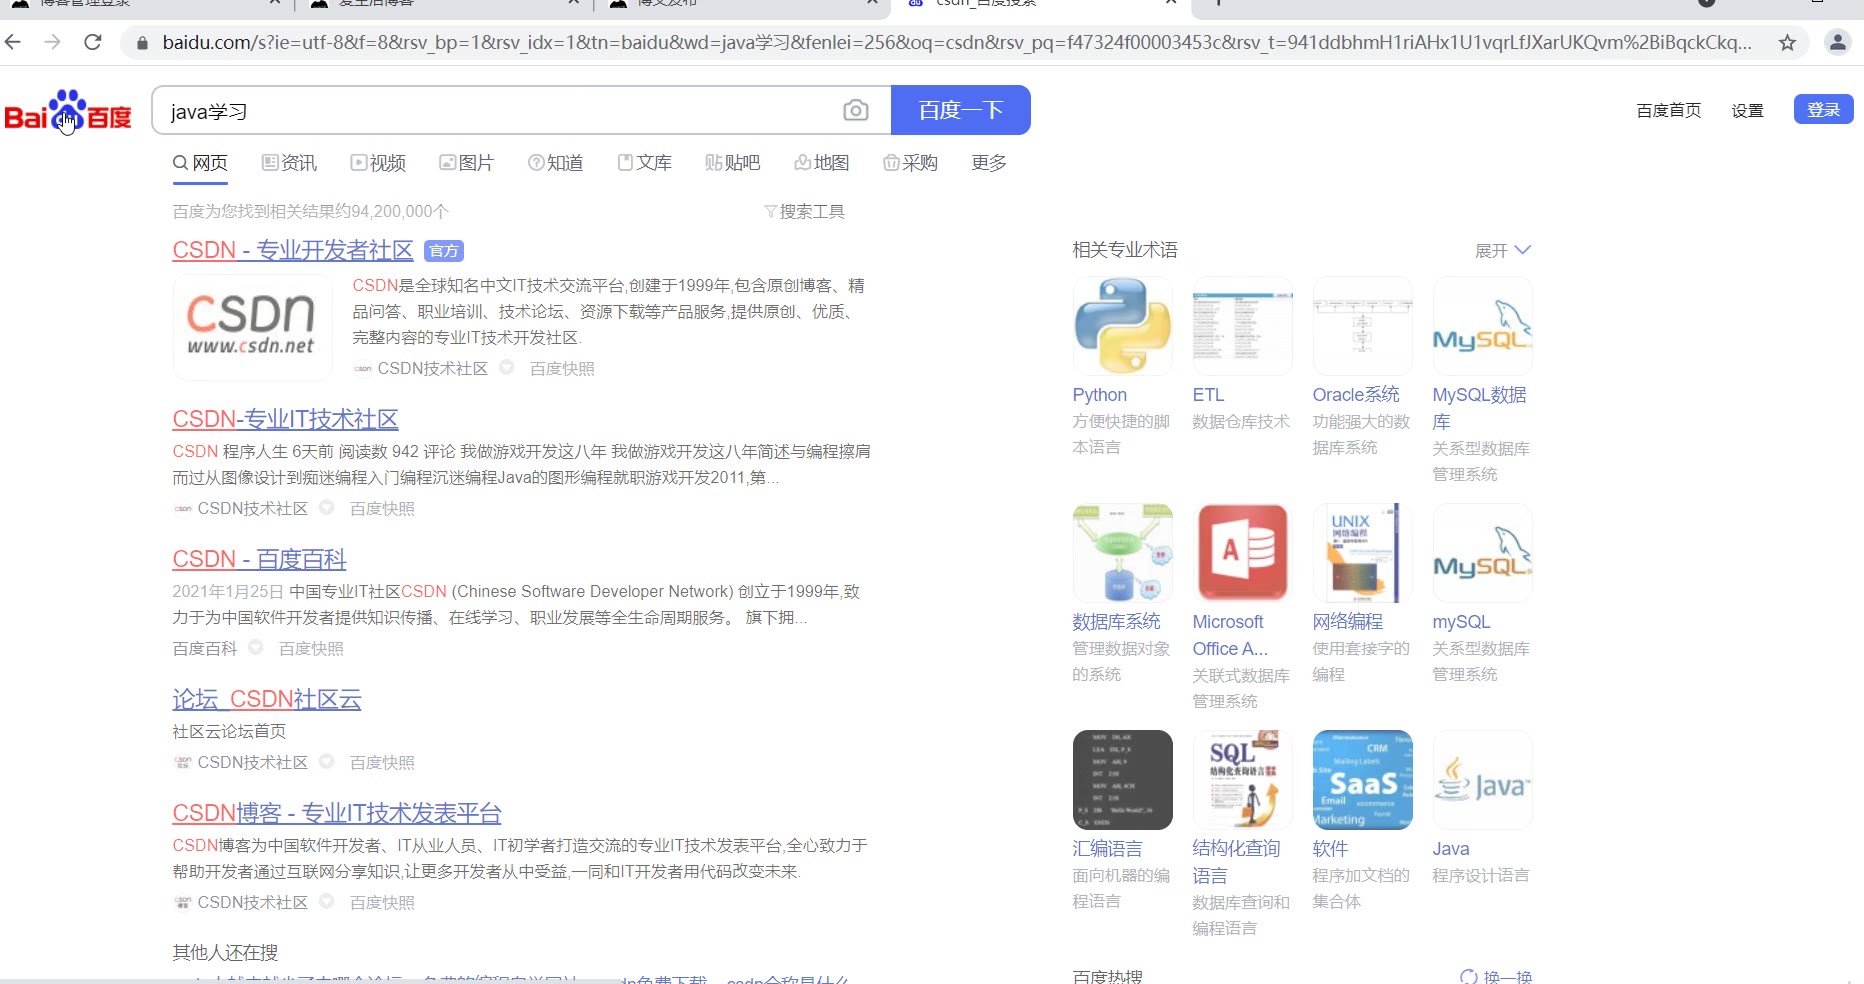
Task: Open CSDN-专业IT技术社区 result
Action: click(285, 419)
